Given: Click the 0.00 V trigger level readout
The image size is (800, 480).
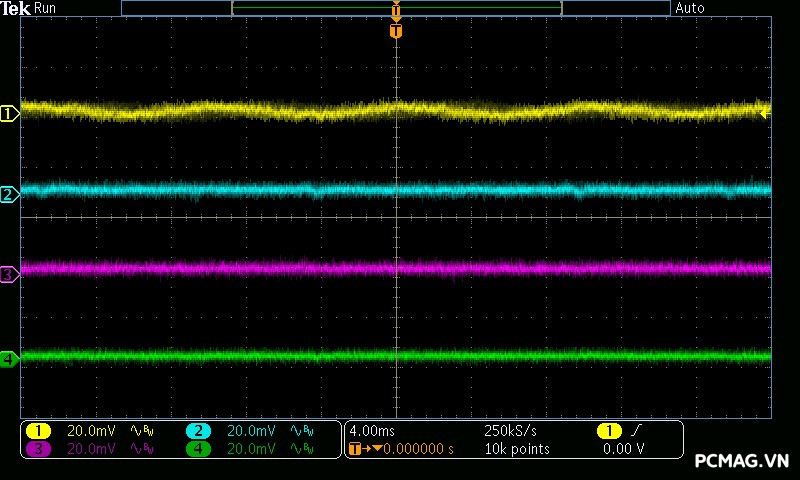Looking at the screenshot, I should 623,449.
